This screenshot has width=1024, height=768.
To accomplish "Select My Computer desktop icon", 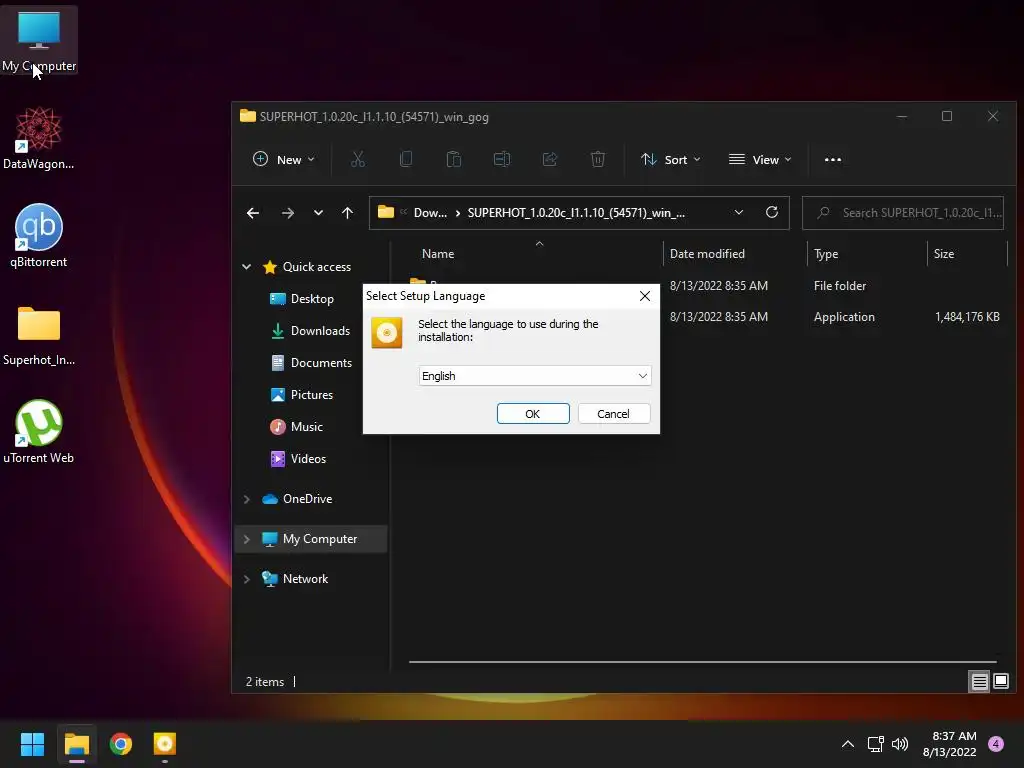I will (x=39, y=40).
